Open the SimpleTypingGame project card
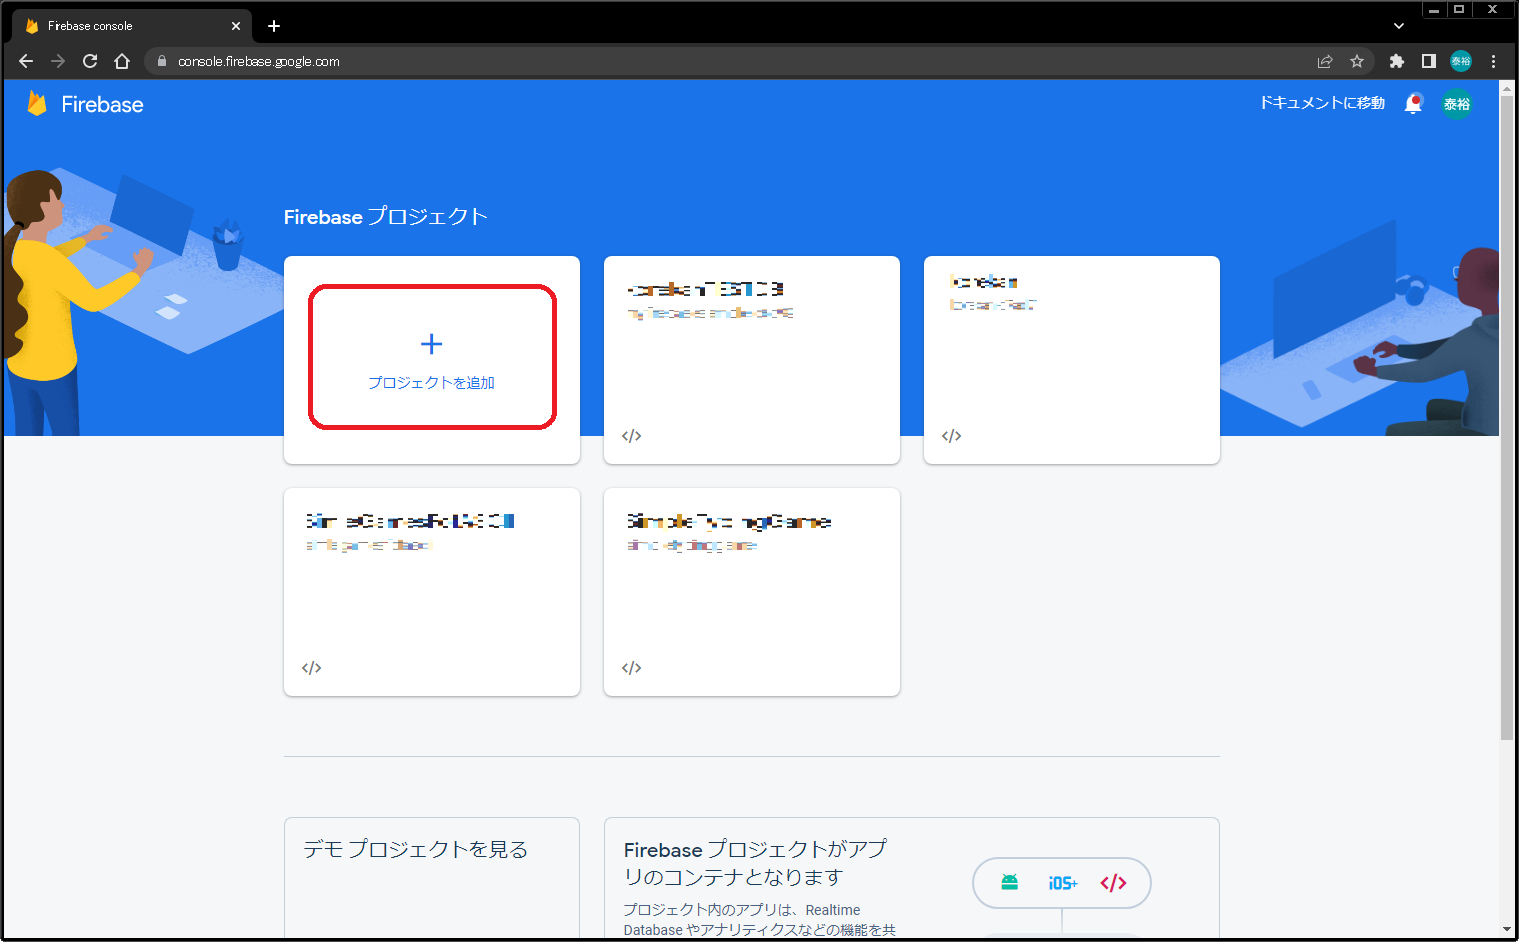1519x942 pixels. 752,592
